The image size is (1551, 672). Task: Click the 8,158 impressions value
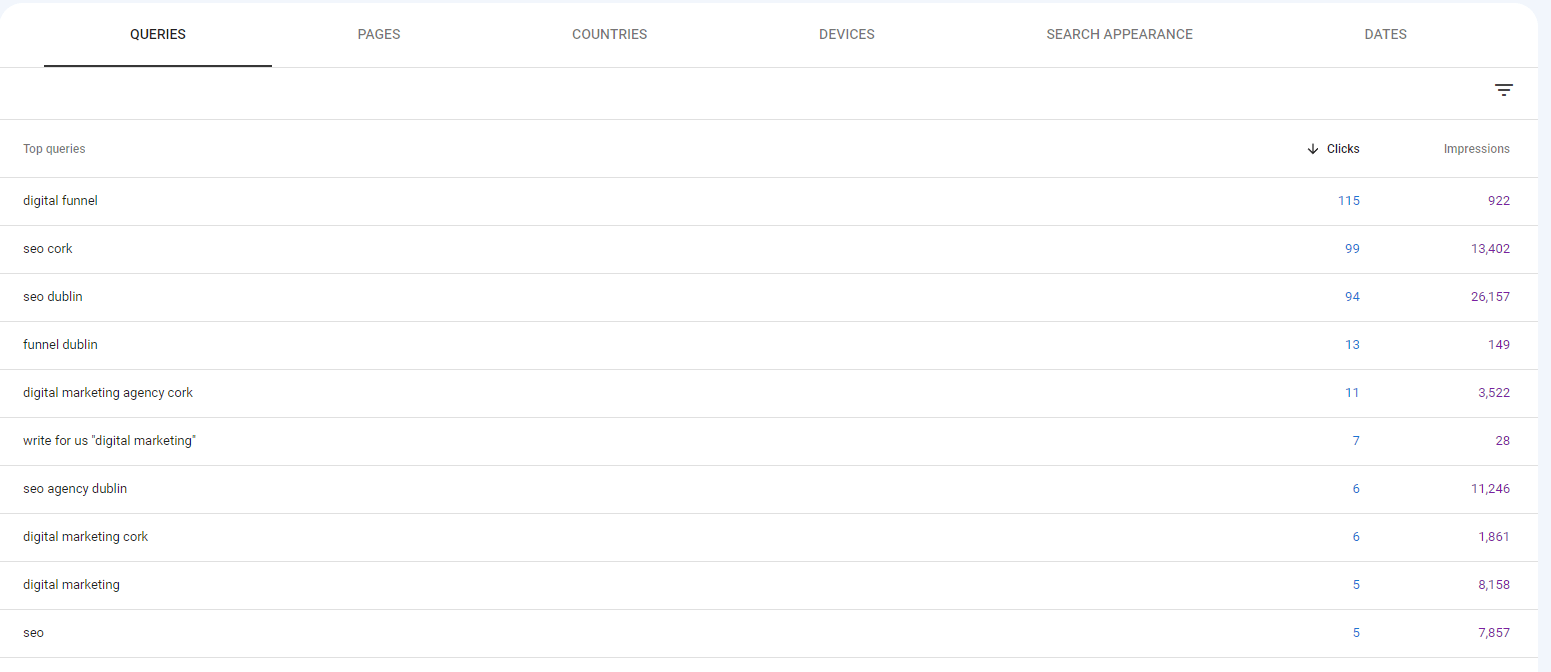[x=1494, y=585]
